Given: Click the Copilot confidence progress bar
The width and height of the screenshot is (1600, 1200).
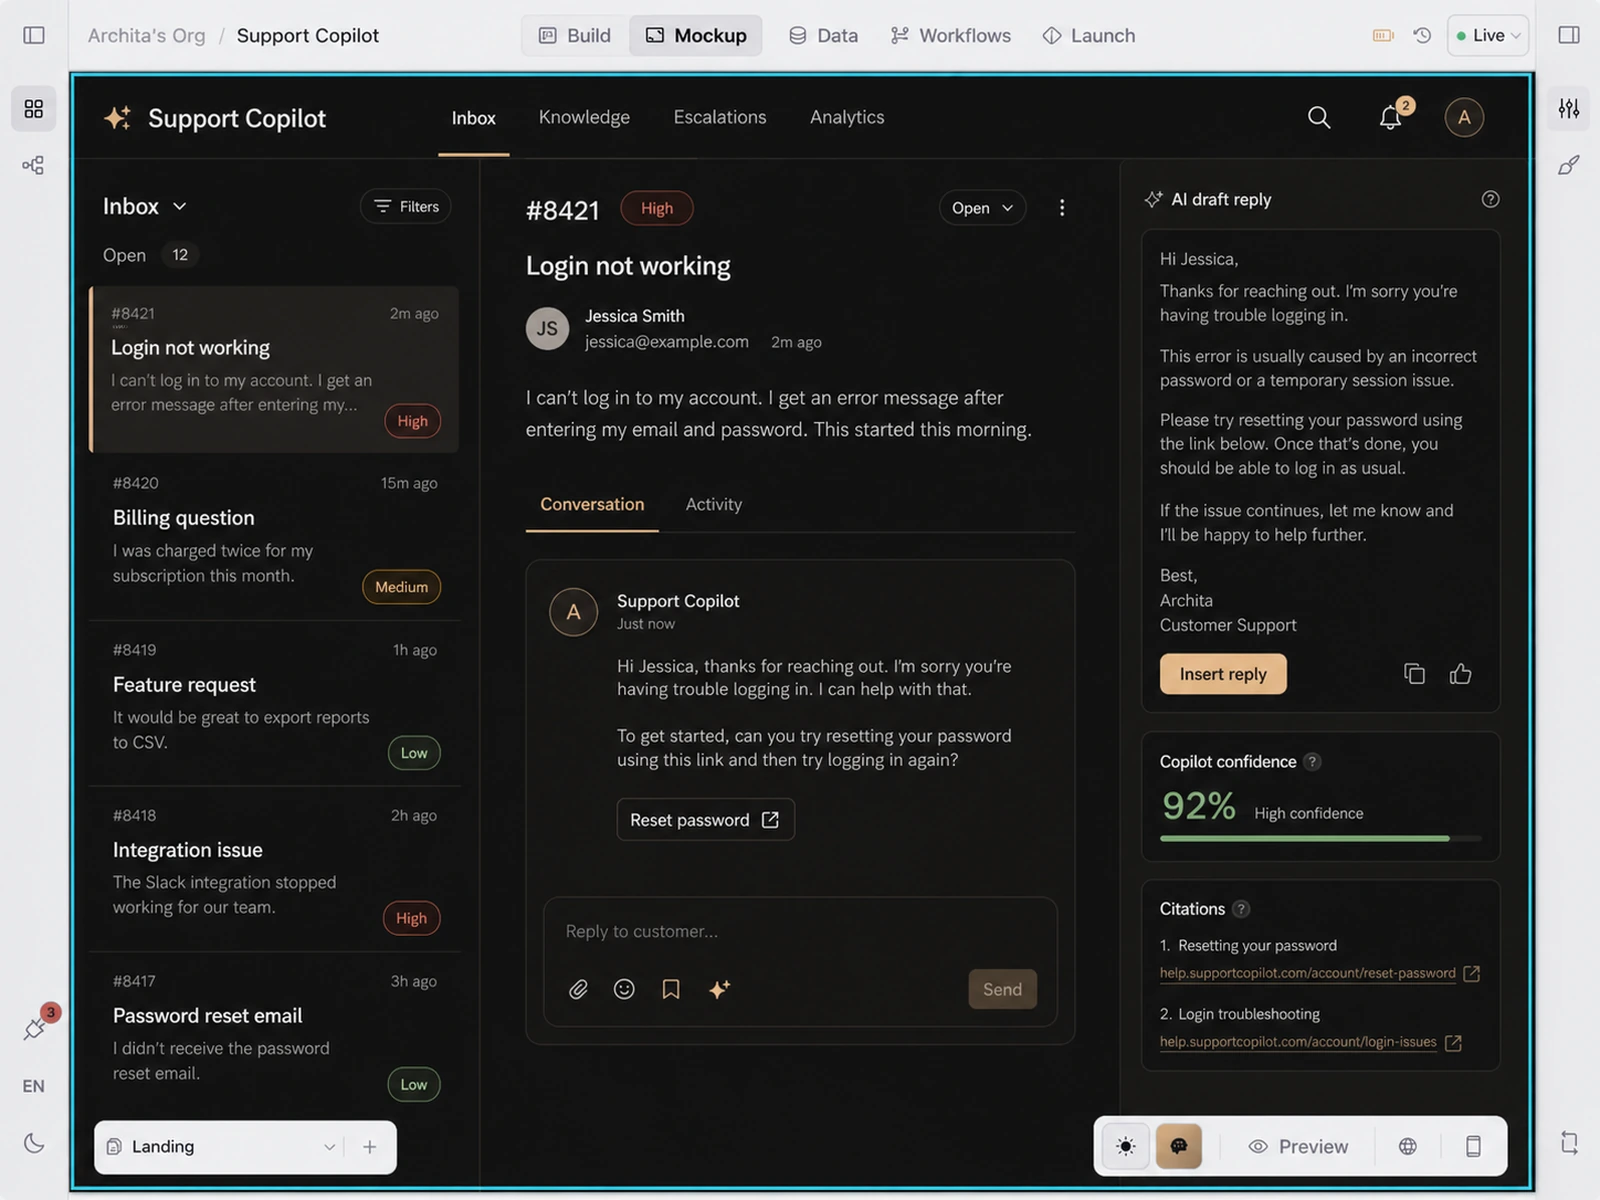Looking at the screenshot, I should point(1320,838).
